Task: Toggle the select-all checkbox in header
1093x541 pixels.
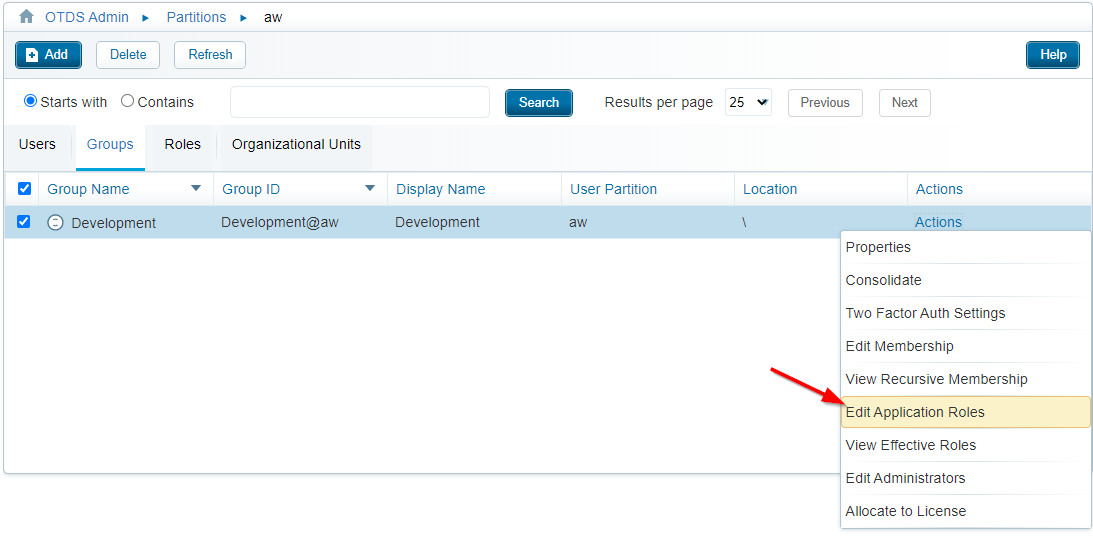Action: [25, 189]
